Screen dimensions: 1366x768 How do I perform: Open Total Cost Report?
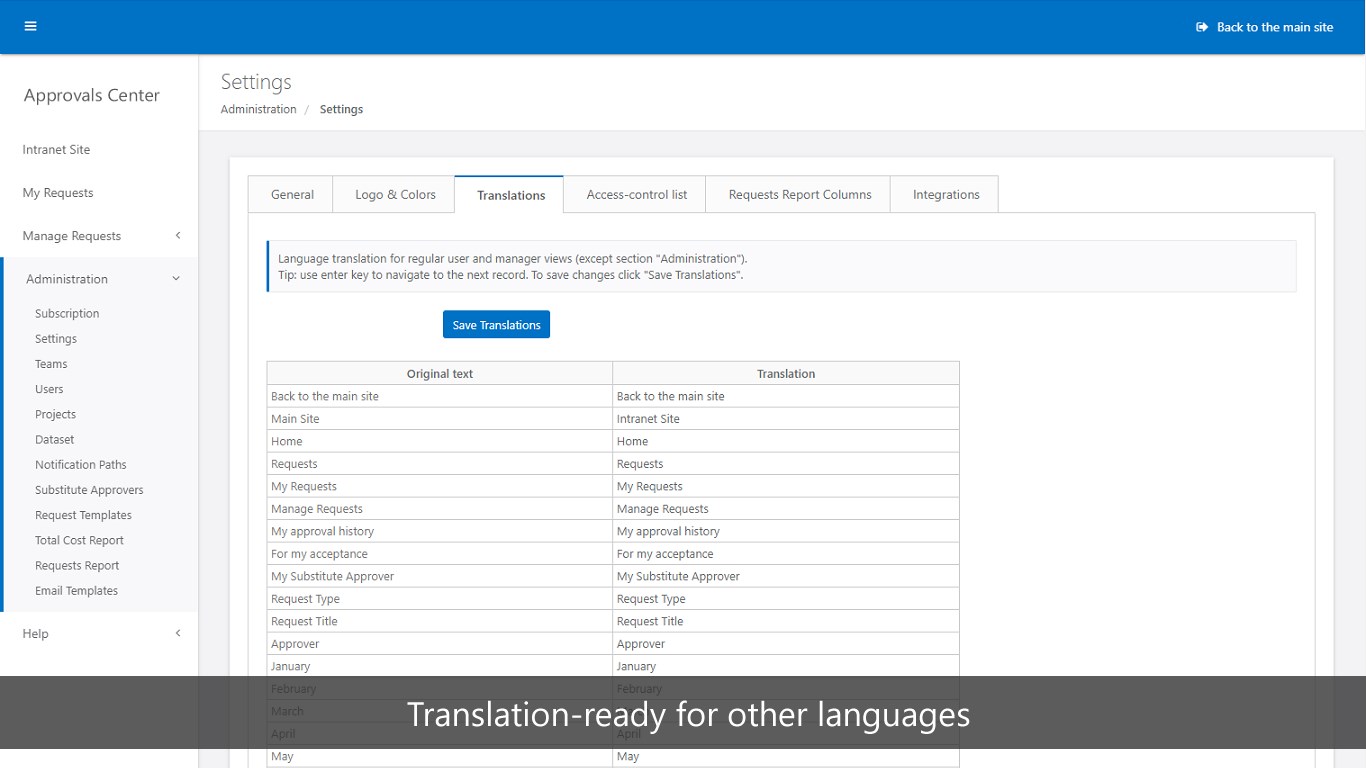[79, 540]
